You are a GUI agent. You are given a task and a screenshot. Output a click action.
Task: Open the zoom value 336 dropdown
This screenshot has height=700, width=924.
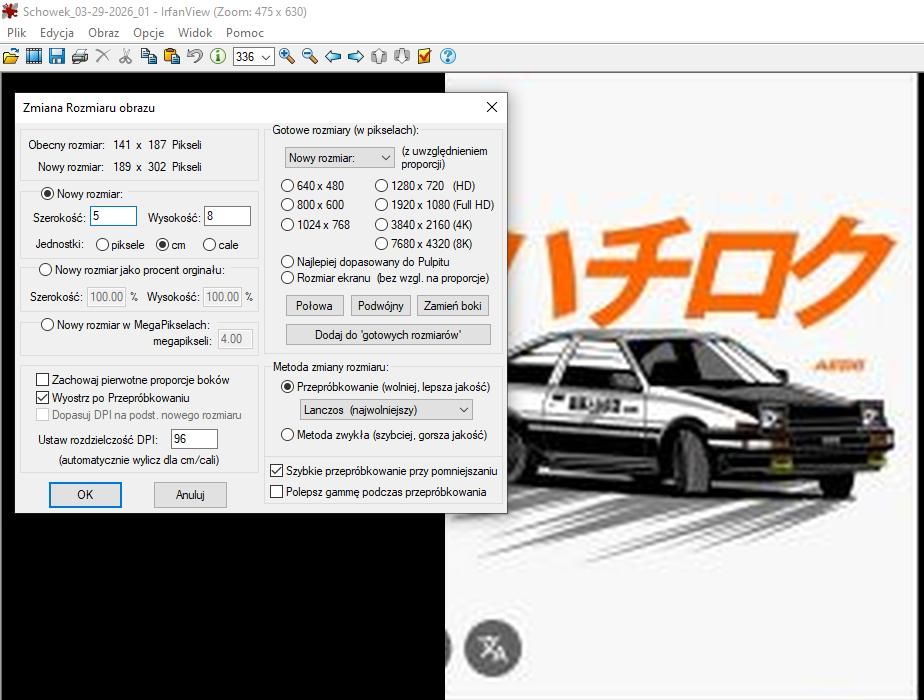[266, 57]
